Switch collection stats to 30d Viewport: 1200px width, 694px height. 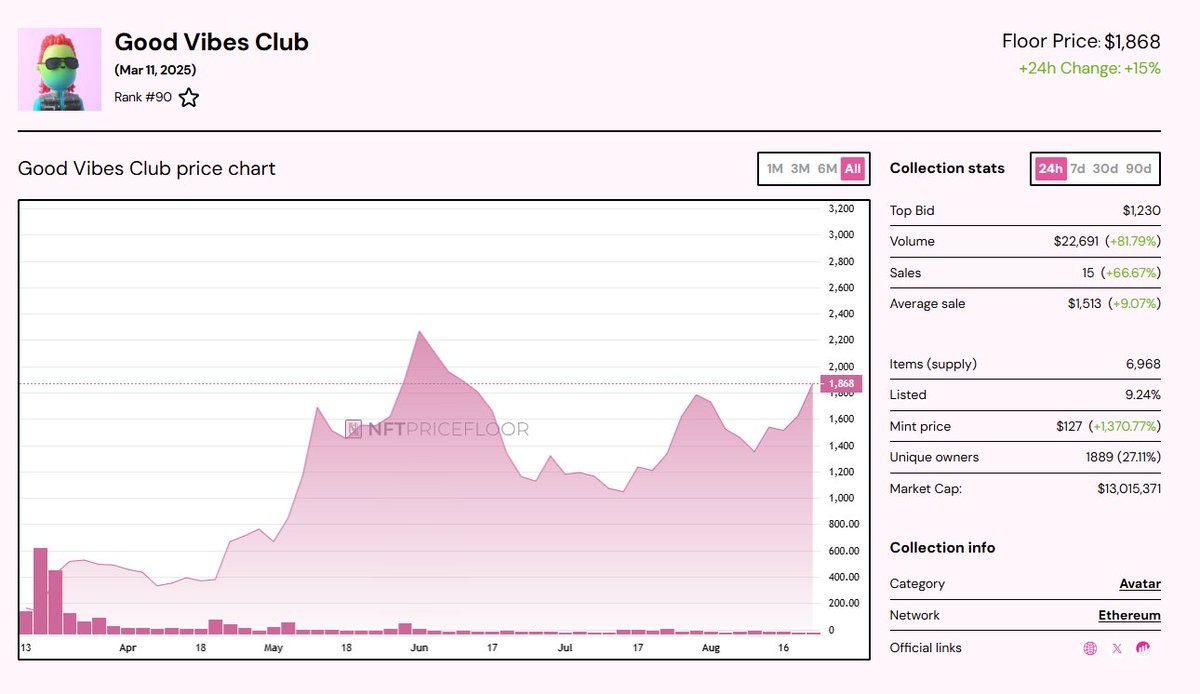coord(1105,169)
